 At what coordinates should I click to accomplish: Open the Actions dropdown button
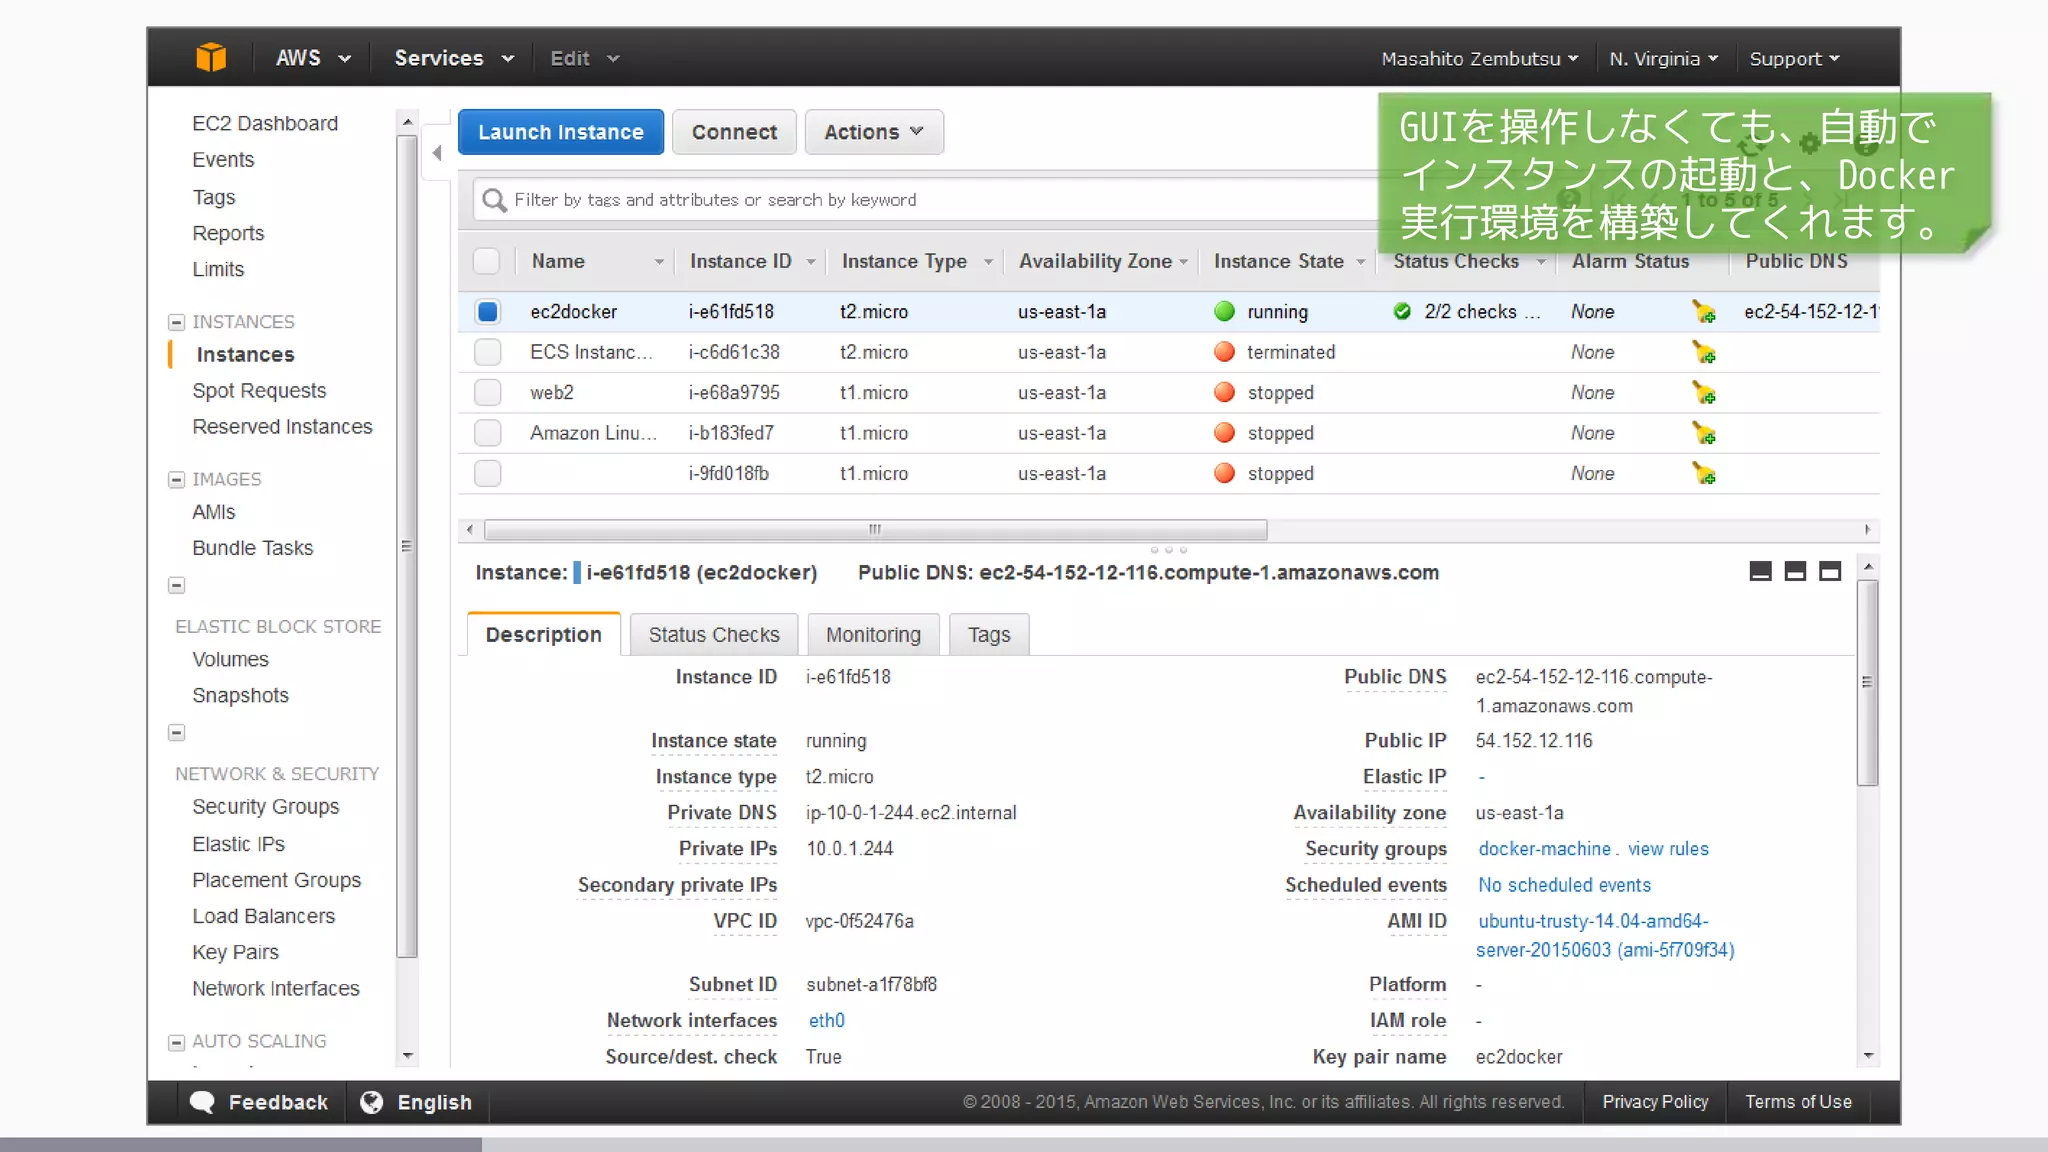click(874, 132)
